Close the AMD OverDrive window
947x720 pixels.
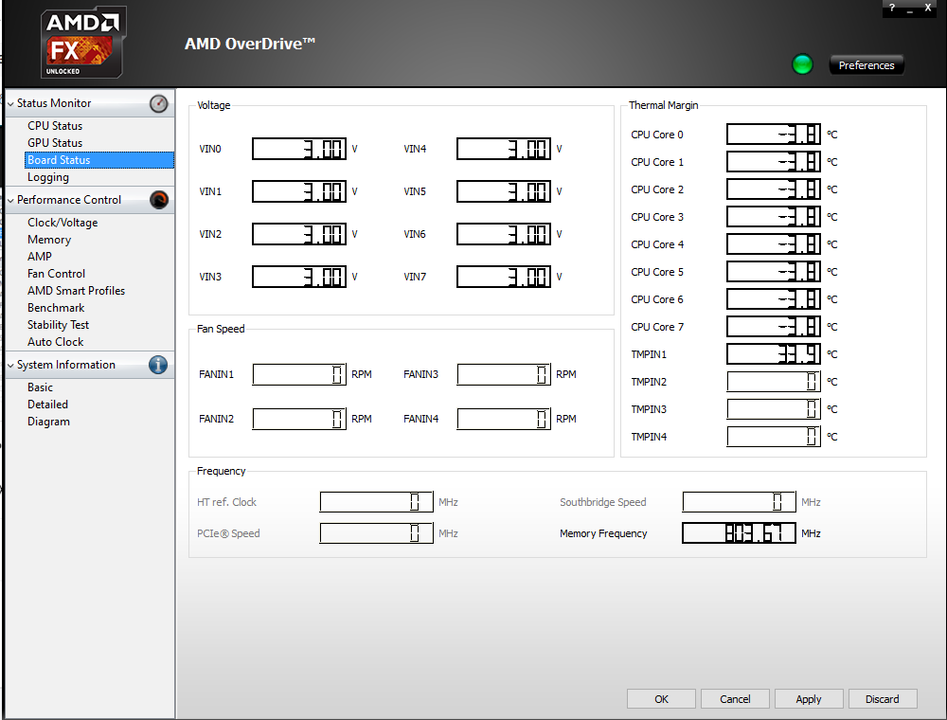pyautogui.click(x=928, y=8)
